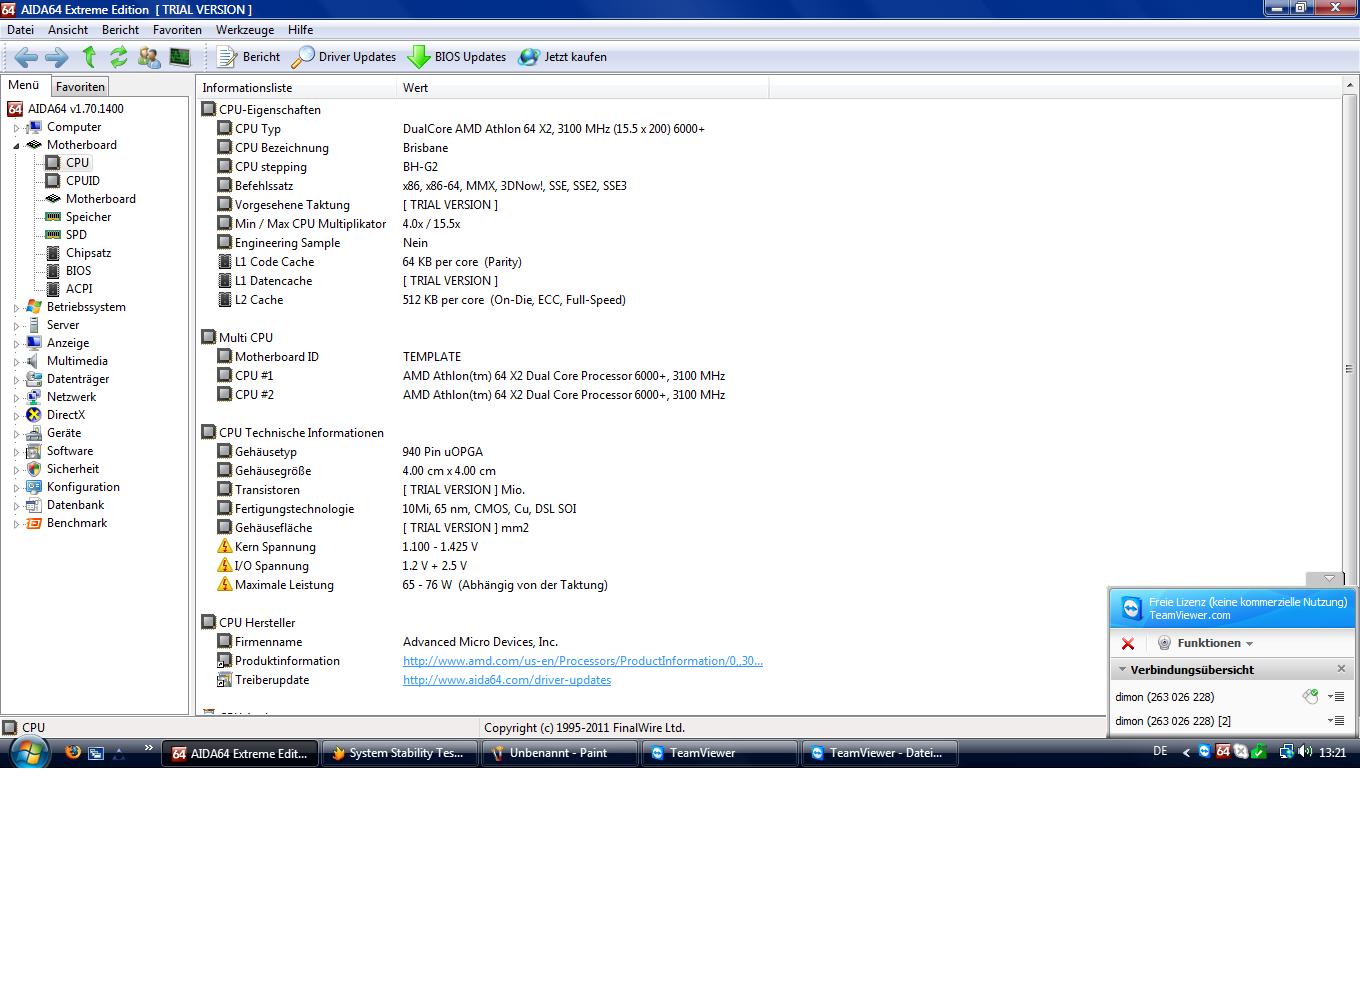This screenshot has width=1360, height=1003.
Task: Click the Geräte icon in tree
Action: (x=34, y=433)
